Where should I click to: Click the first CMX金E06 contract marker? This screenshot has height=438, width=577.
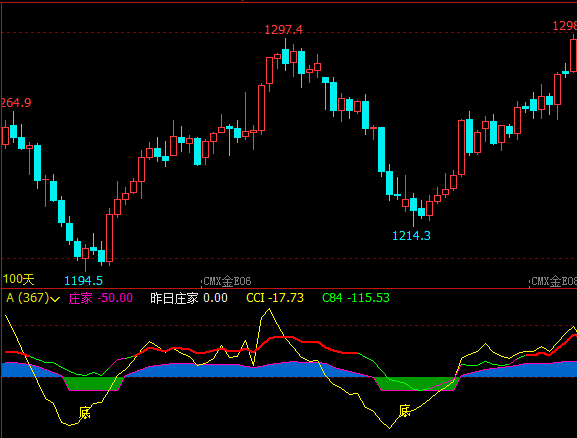[227, 282]
